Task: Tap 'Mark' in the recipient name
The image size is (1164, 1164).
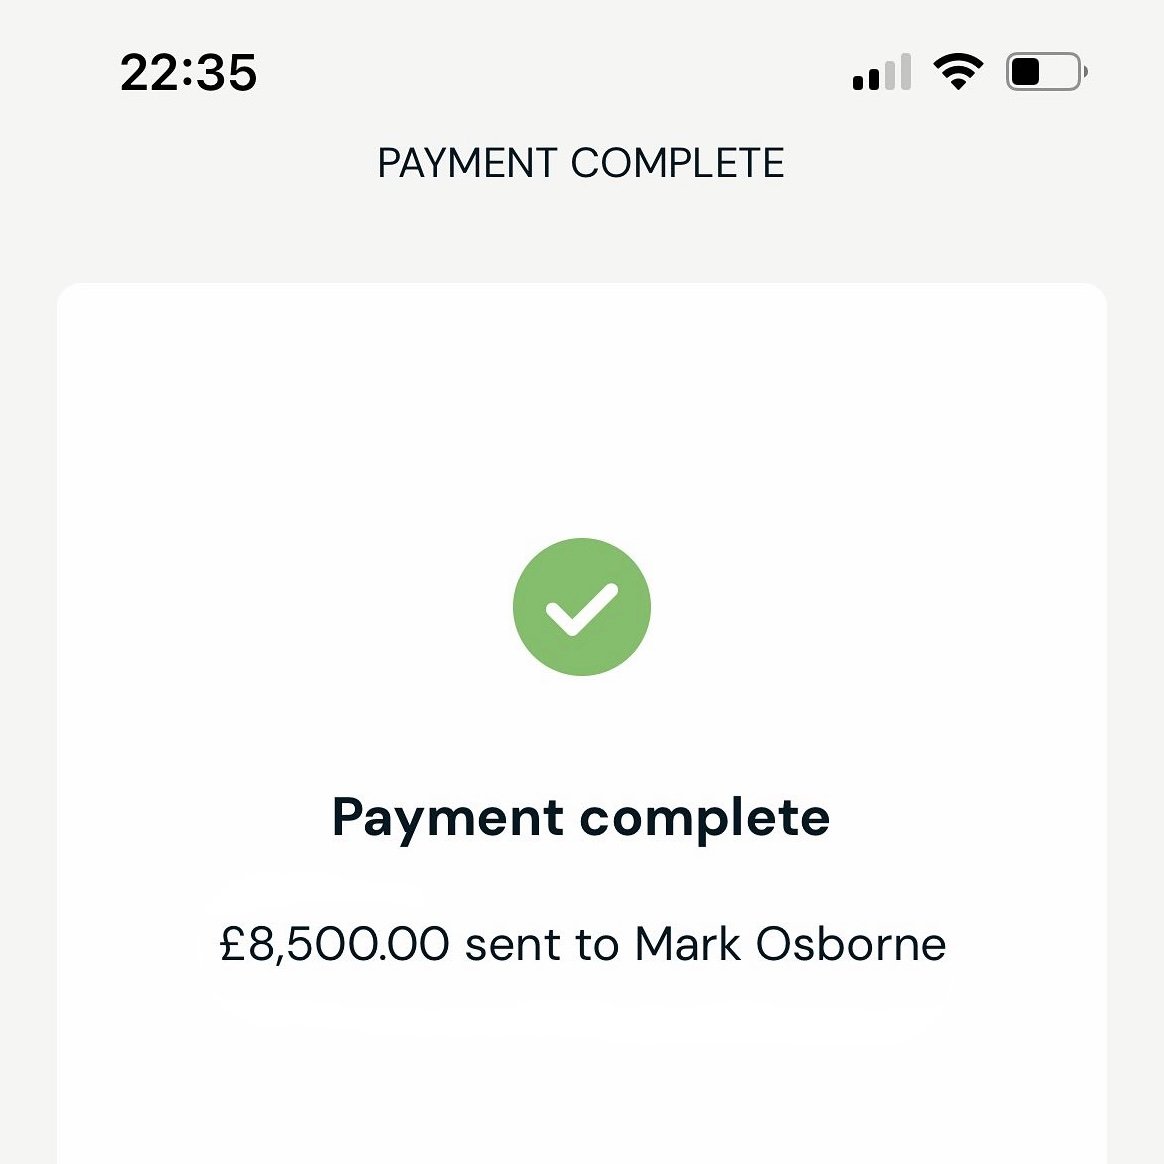Action: [x=688, y=945]
